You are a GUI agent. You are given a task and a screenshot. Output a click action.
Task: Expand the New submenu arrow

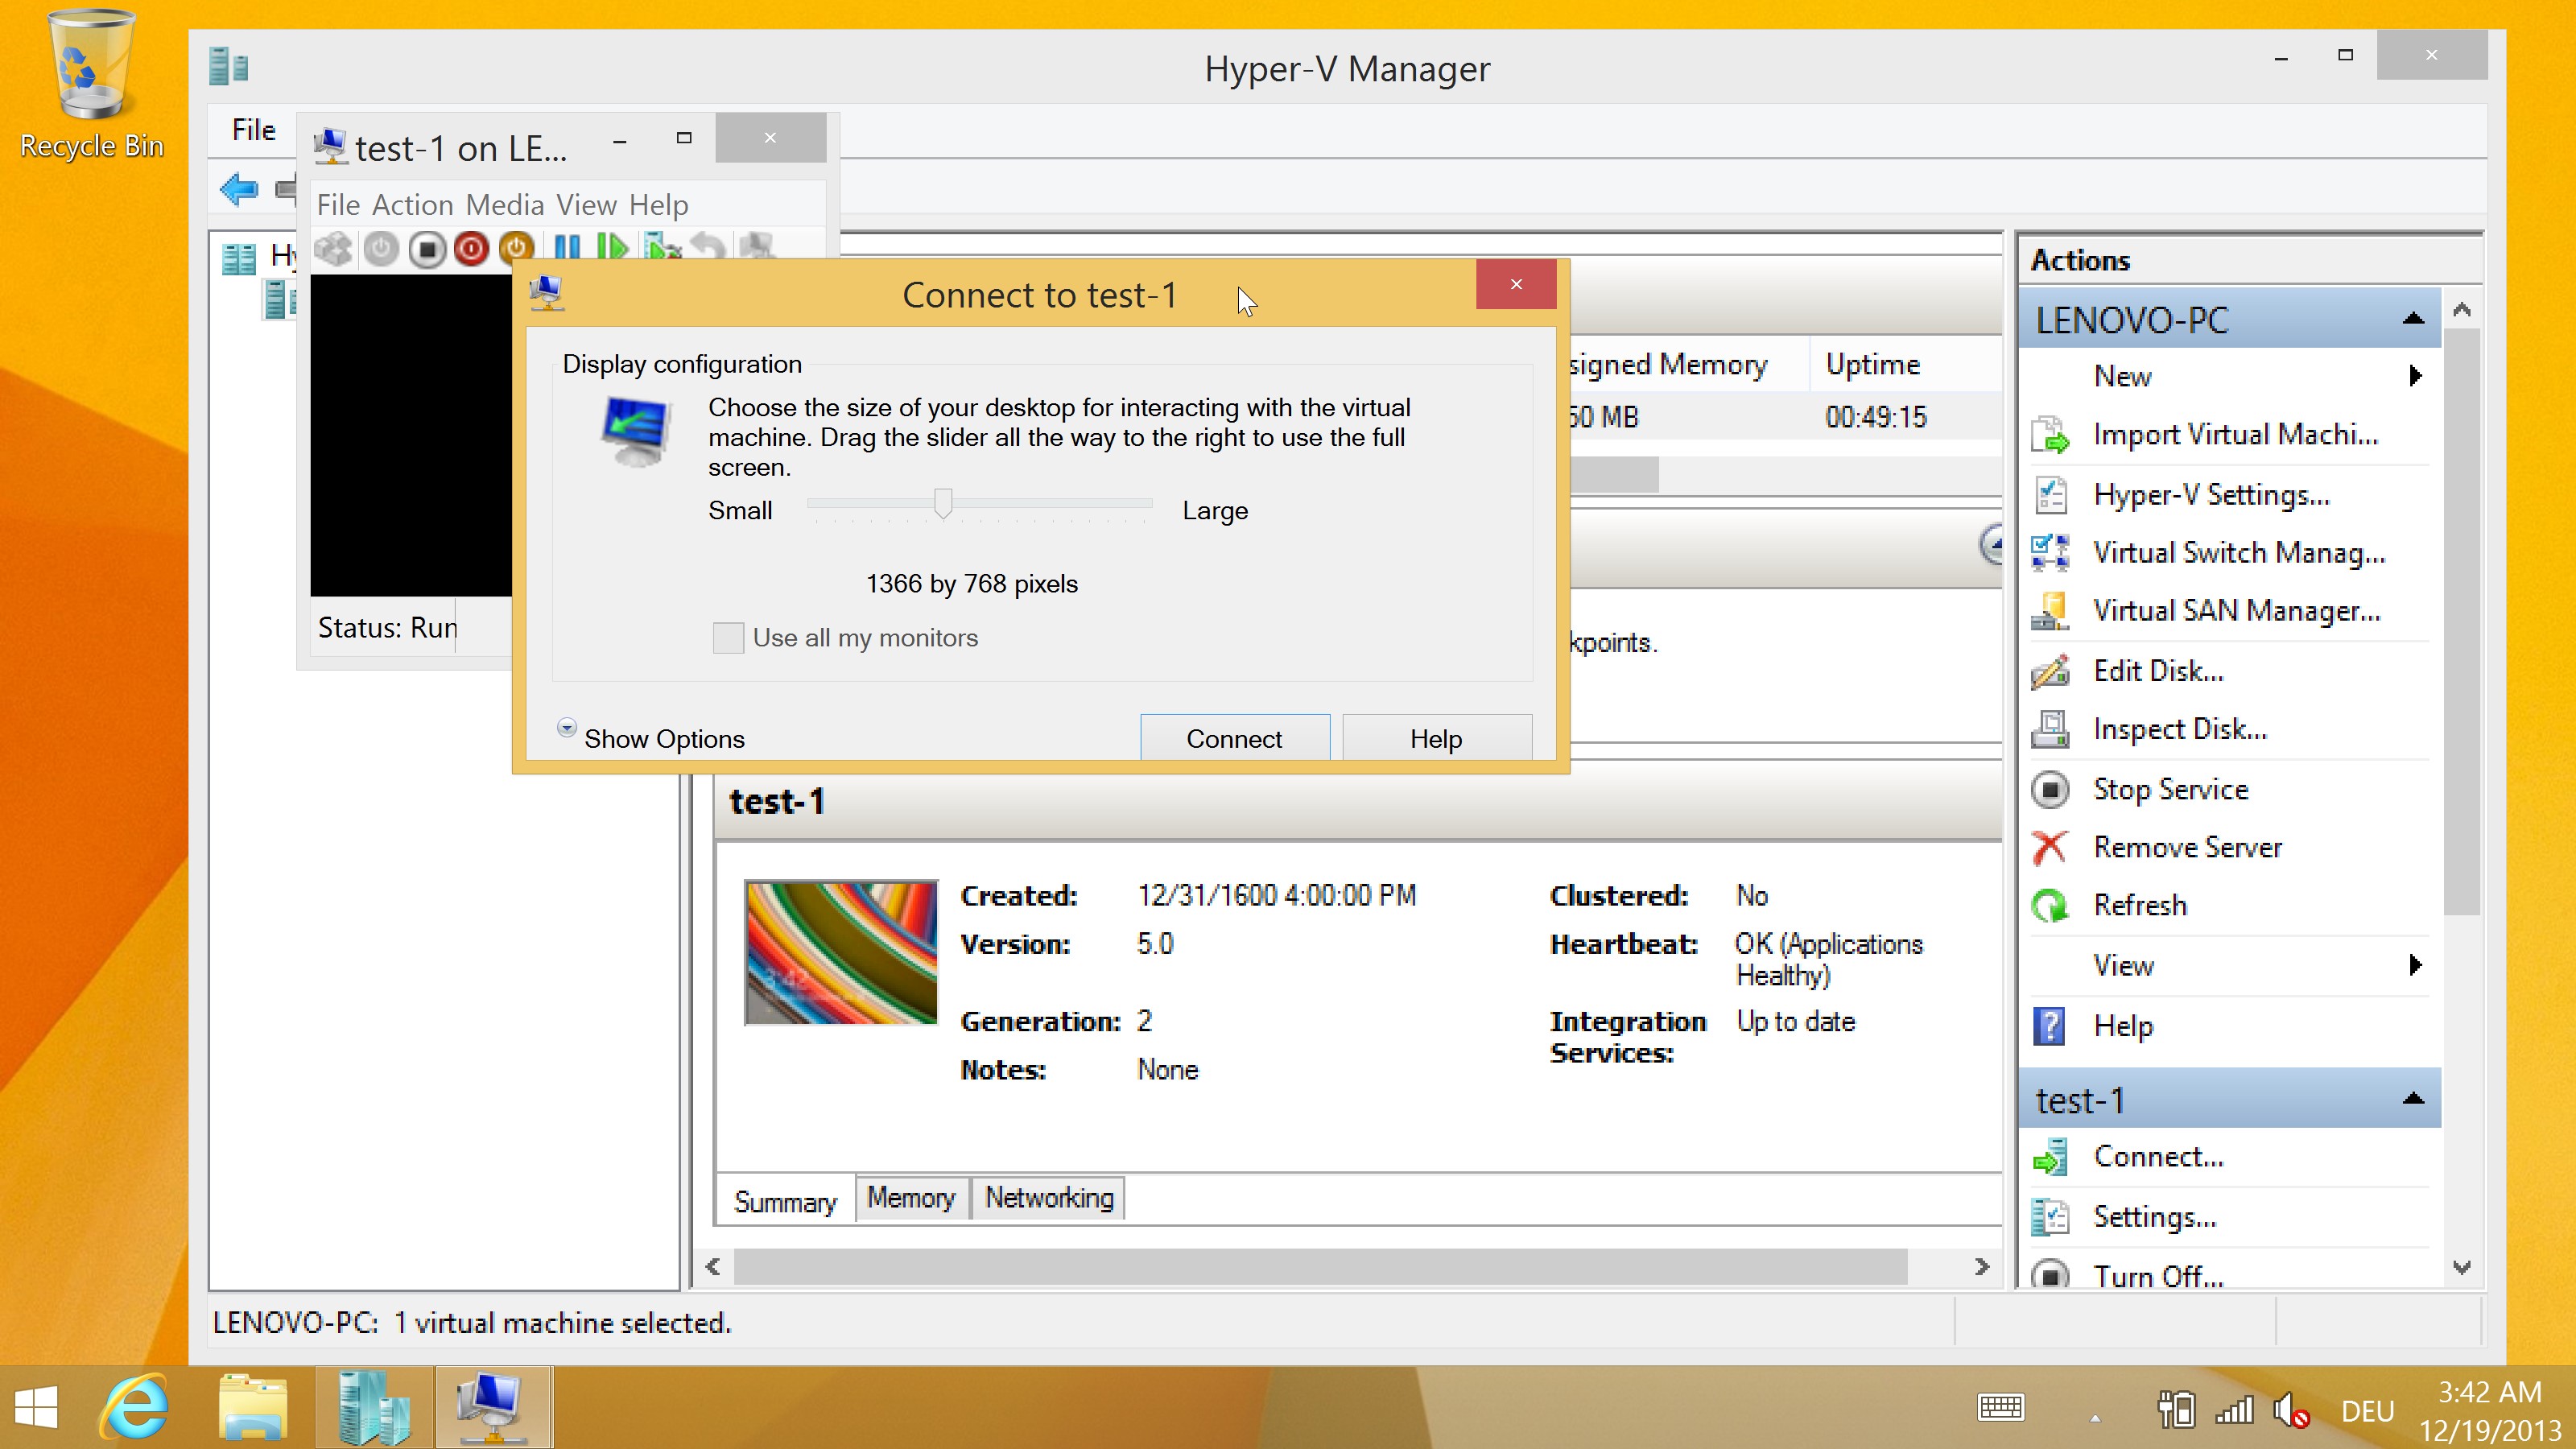2416,376
